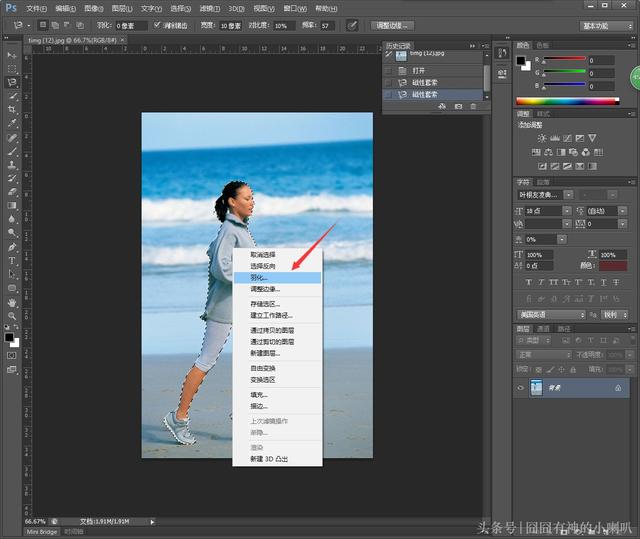Image resolution: width=640 pixels, height=539 pixels.
Task: Click the Zoom tool icon
Action: pos(12,316)
